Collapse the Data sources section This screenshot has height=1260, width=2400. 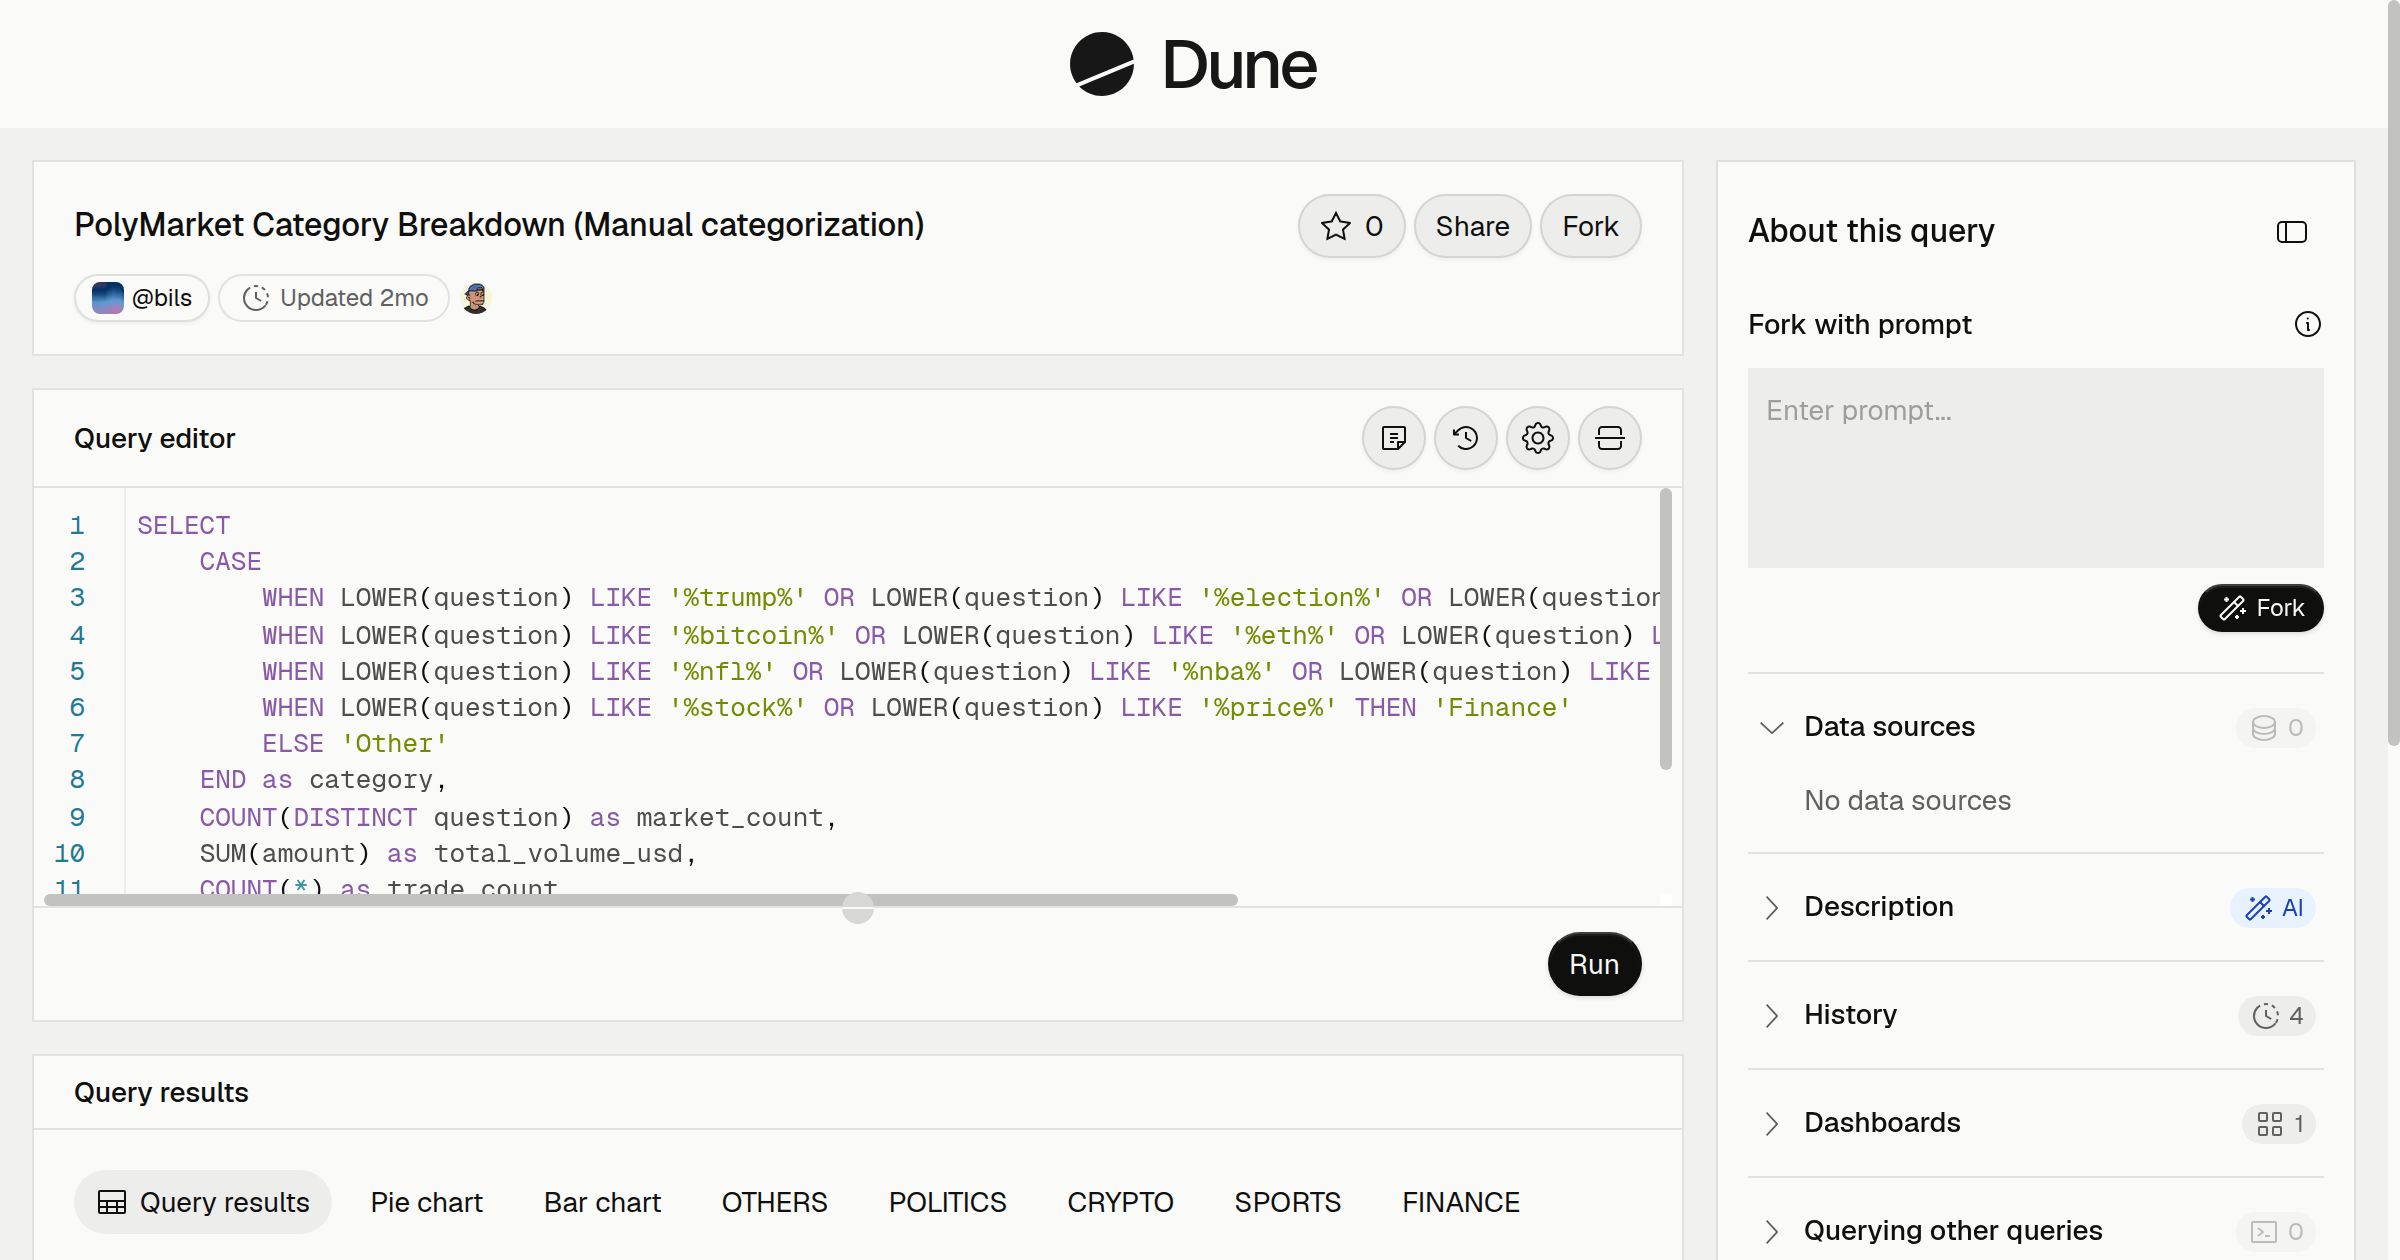[1771, 727]
